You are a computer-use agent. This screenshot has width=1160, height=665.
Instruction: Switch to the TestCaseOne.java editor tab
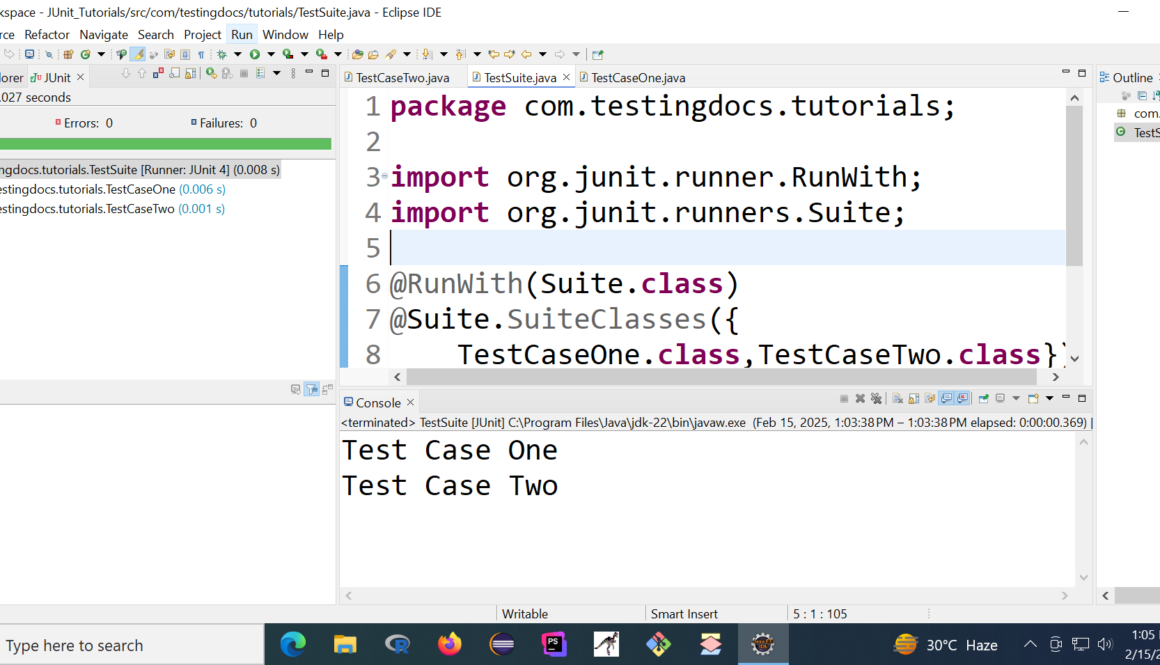(637, 77)
